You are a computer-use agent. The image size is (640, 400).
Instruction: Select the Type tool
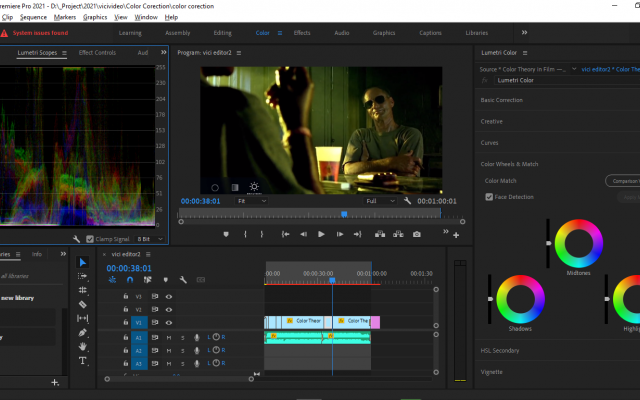82,361
